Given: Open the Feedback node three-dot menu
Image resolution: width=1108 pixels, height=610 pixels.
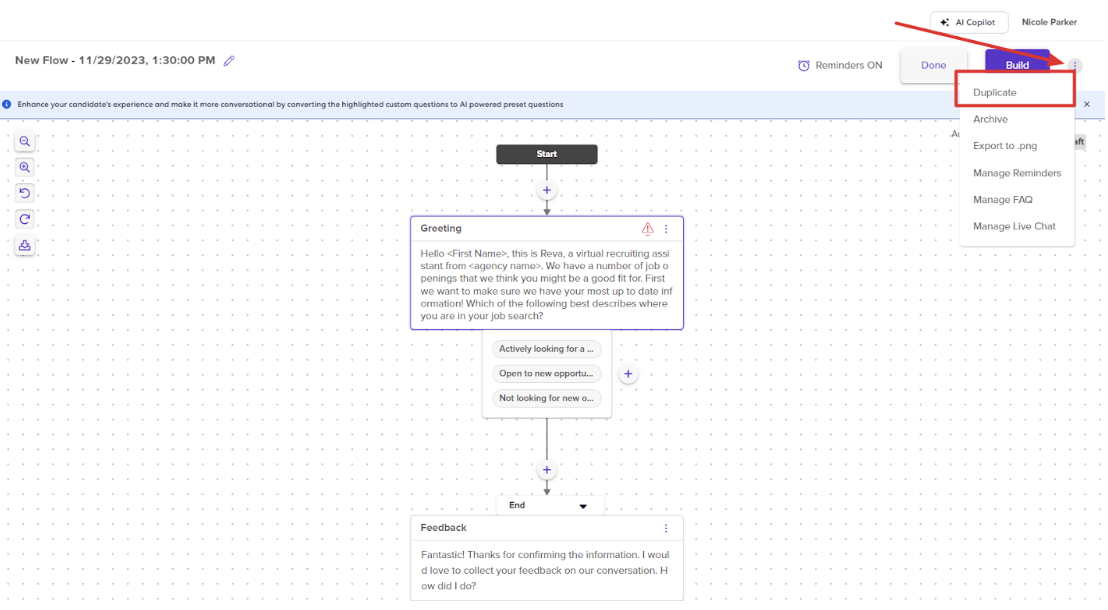Looking at the screenshot, I should point(666,528).
